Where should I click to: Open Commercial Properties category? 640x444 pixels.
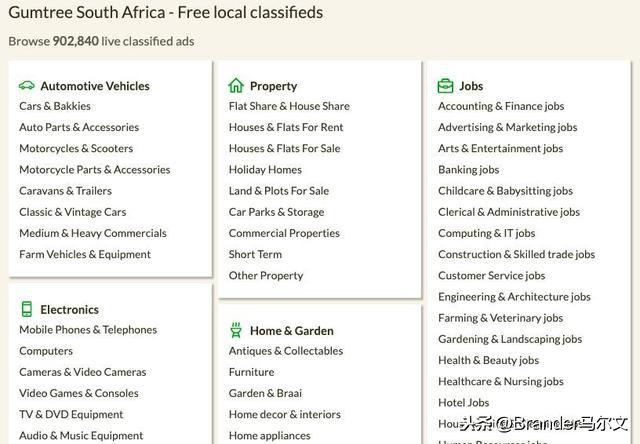tap(284, 233)
